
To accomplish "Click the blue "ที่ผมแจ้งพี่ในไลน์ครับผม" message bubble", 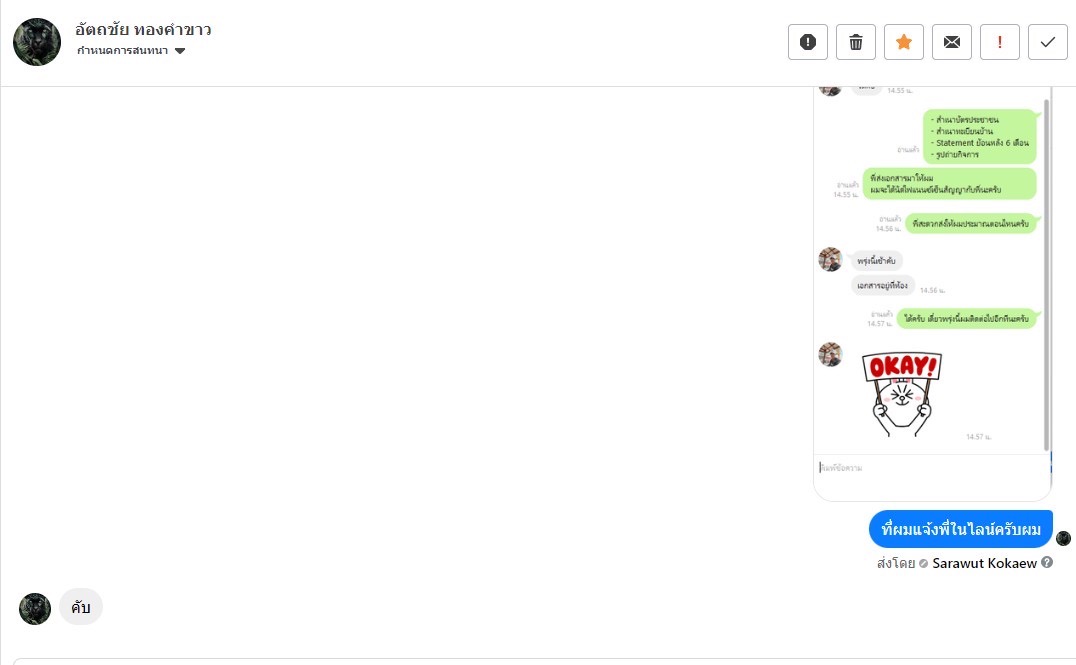I will click(961, 529).
